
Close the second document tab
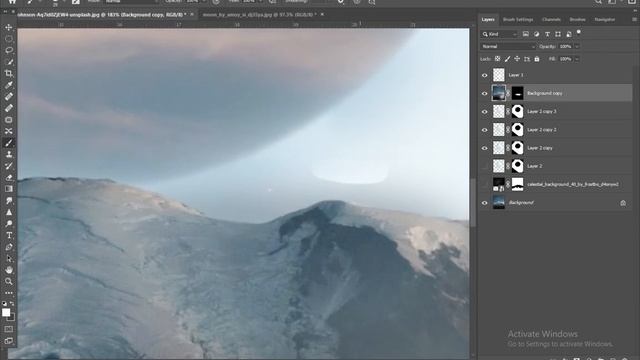[x=322, y=14]
